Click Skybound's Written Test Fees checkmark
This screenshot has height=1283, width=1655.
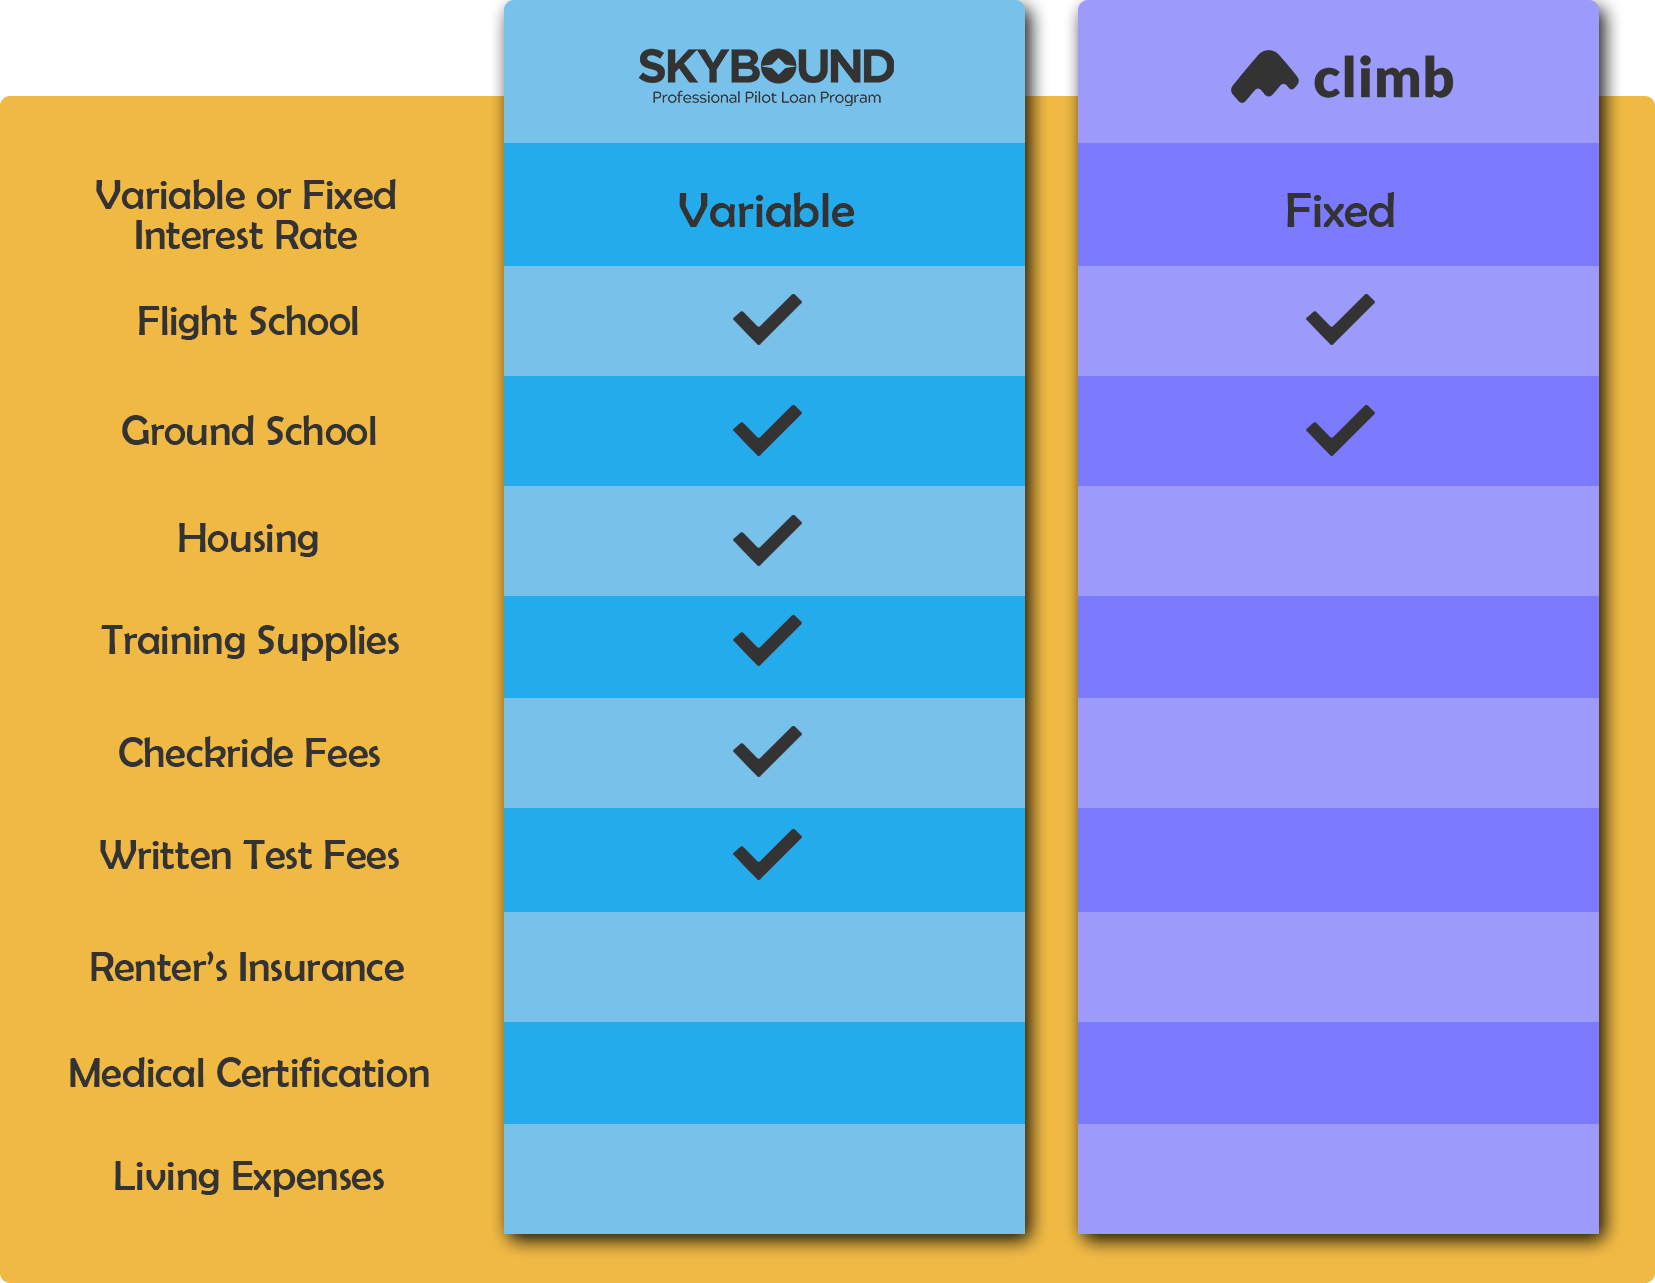767,855
